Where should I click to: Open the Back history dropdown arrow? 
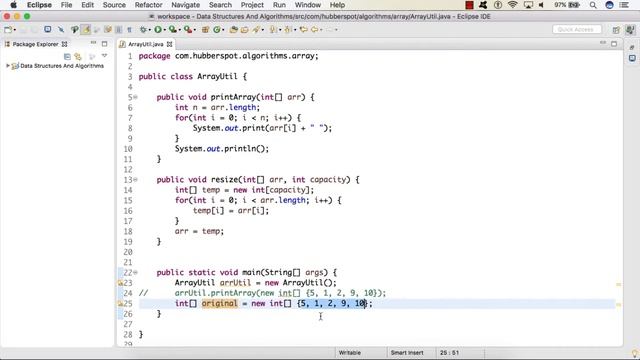point(321,30)
